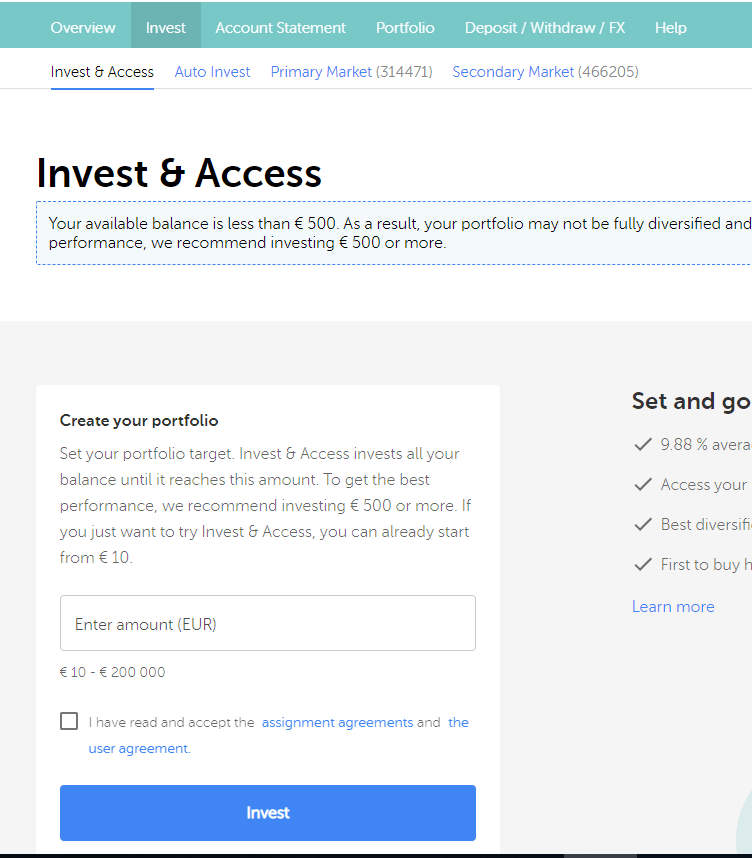
Task: Click checkmark icon beside First to buy
Action: pos(643,564)
